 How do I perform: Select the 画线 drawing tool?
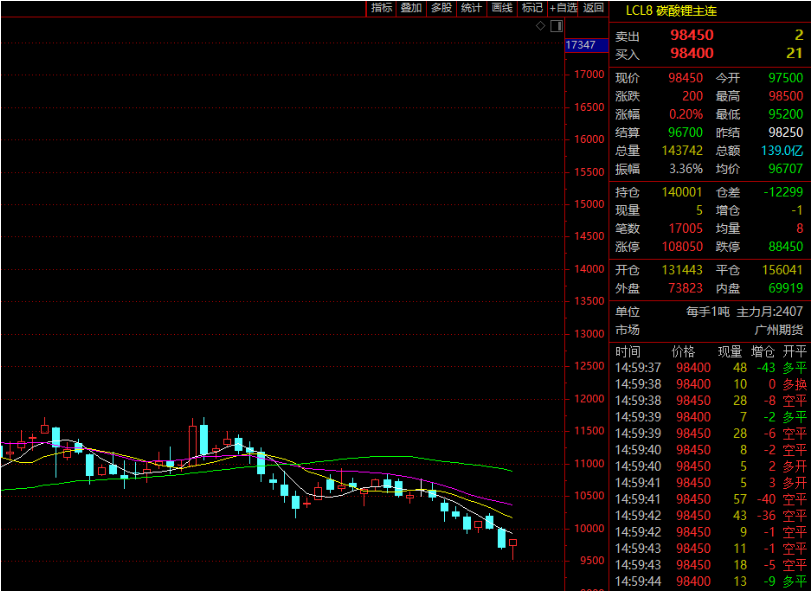point(502,8)
